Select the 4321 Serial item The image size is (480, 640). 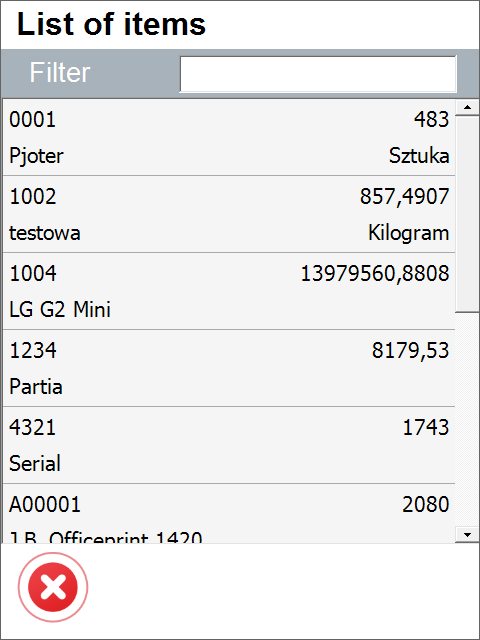[x=229, y=445]
